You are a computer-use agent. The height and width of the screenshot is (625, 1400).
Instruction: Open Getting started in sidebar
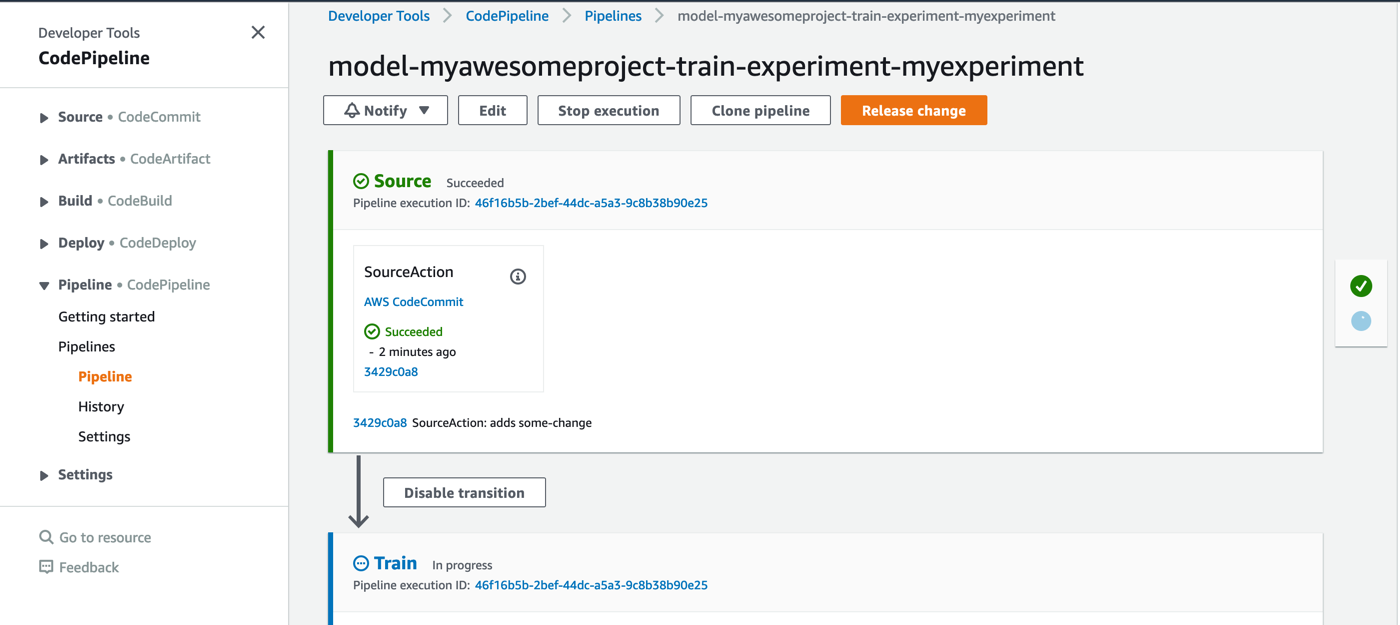click(106, 317)
